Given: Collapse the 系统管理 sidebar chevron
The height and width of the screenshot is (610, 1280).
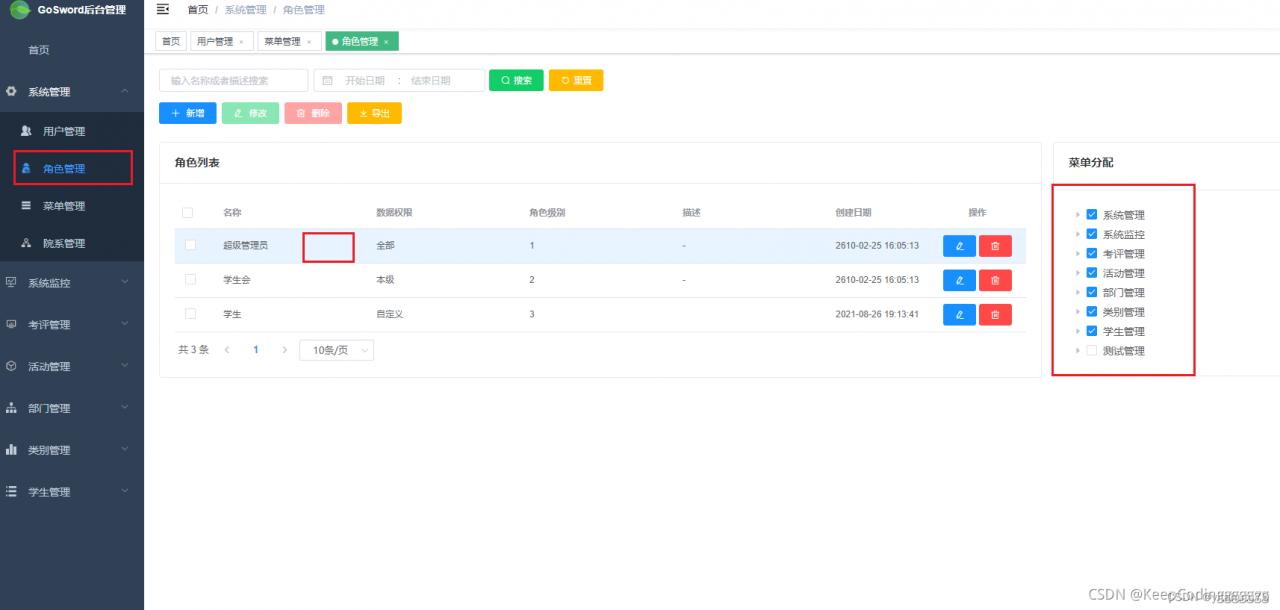Looking at the screenshot, I should 125,92.
